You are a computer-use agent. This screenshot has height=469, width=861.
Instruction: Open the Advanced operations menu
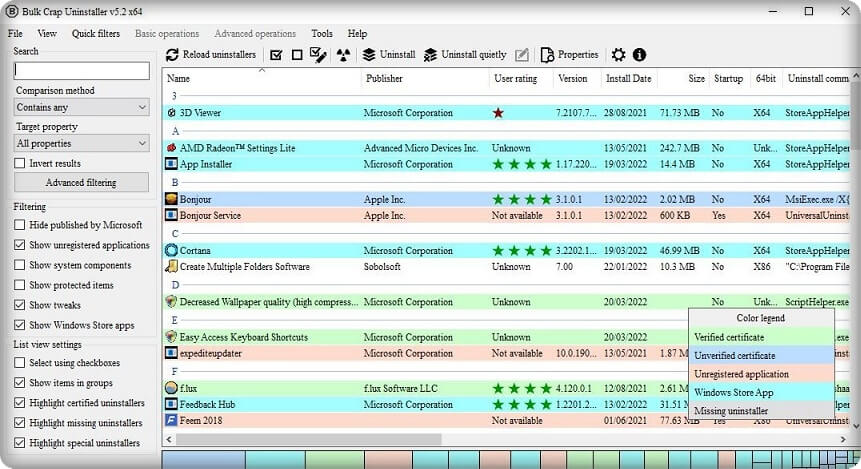(255, 34)
